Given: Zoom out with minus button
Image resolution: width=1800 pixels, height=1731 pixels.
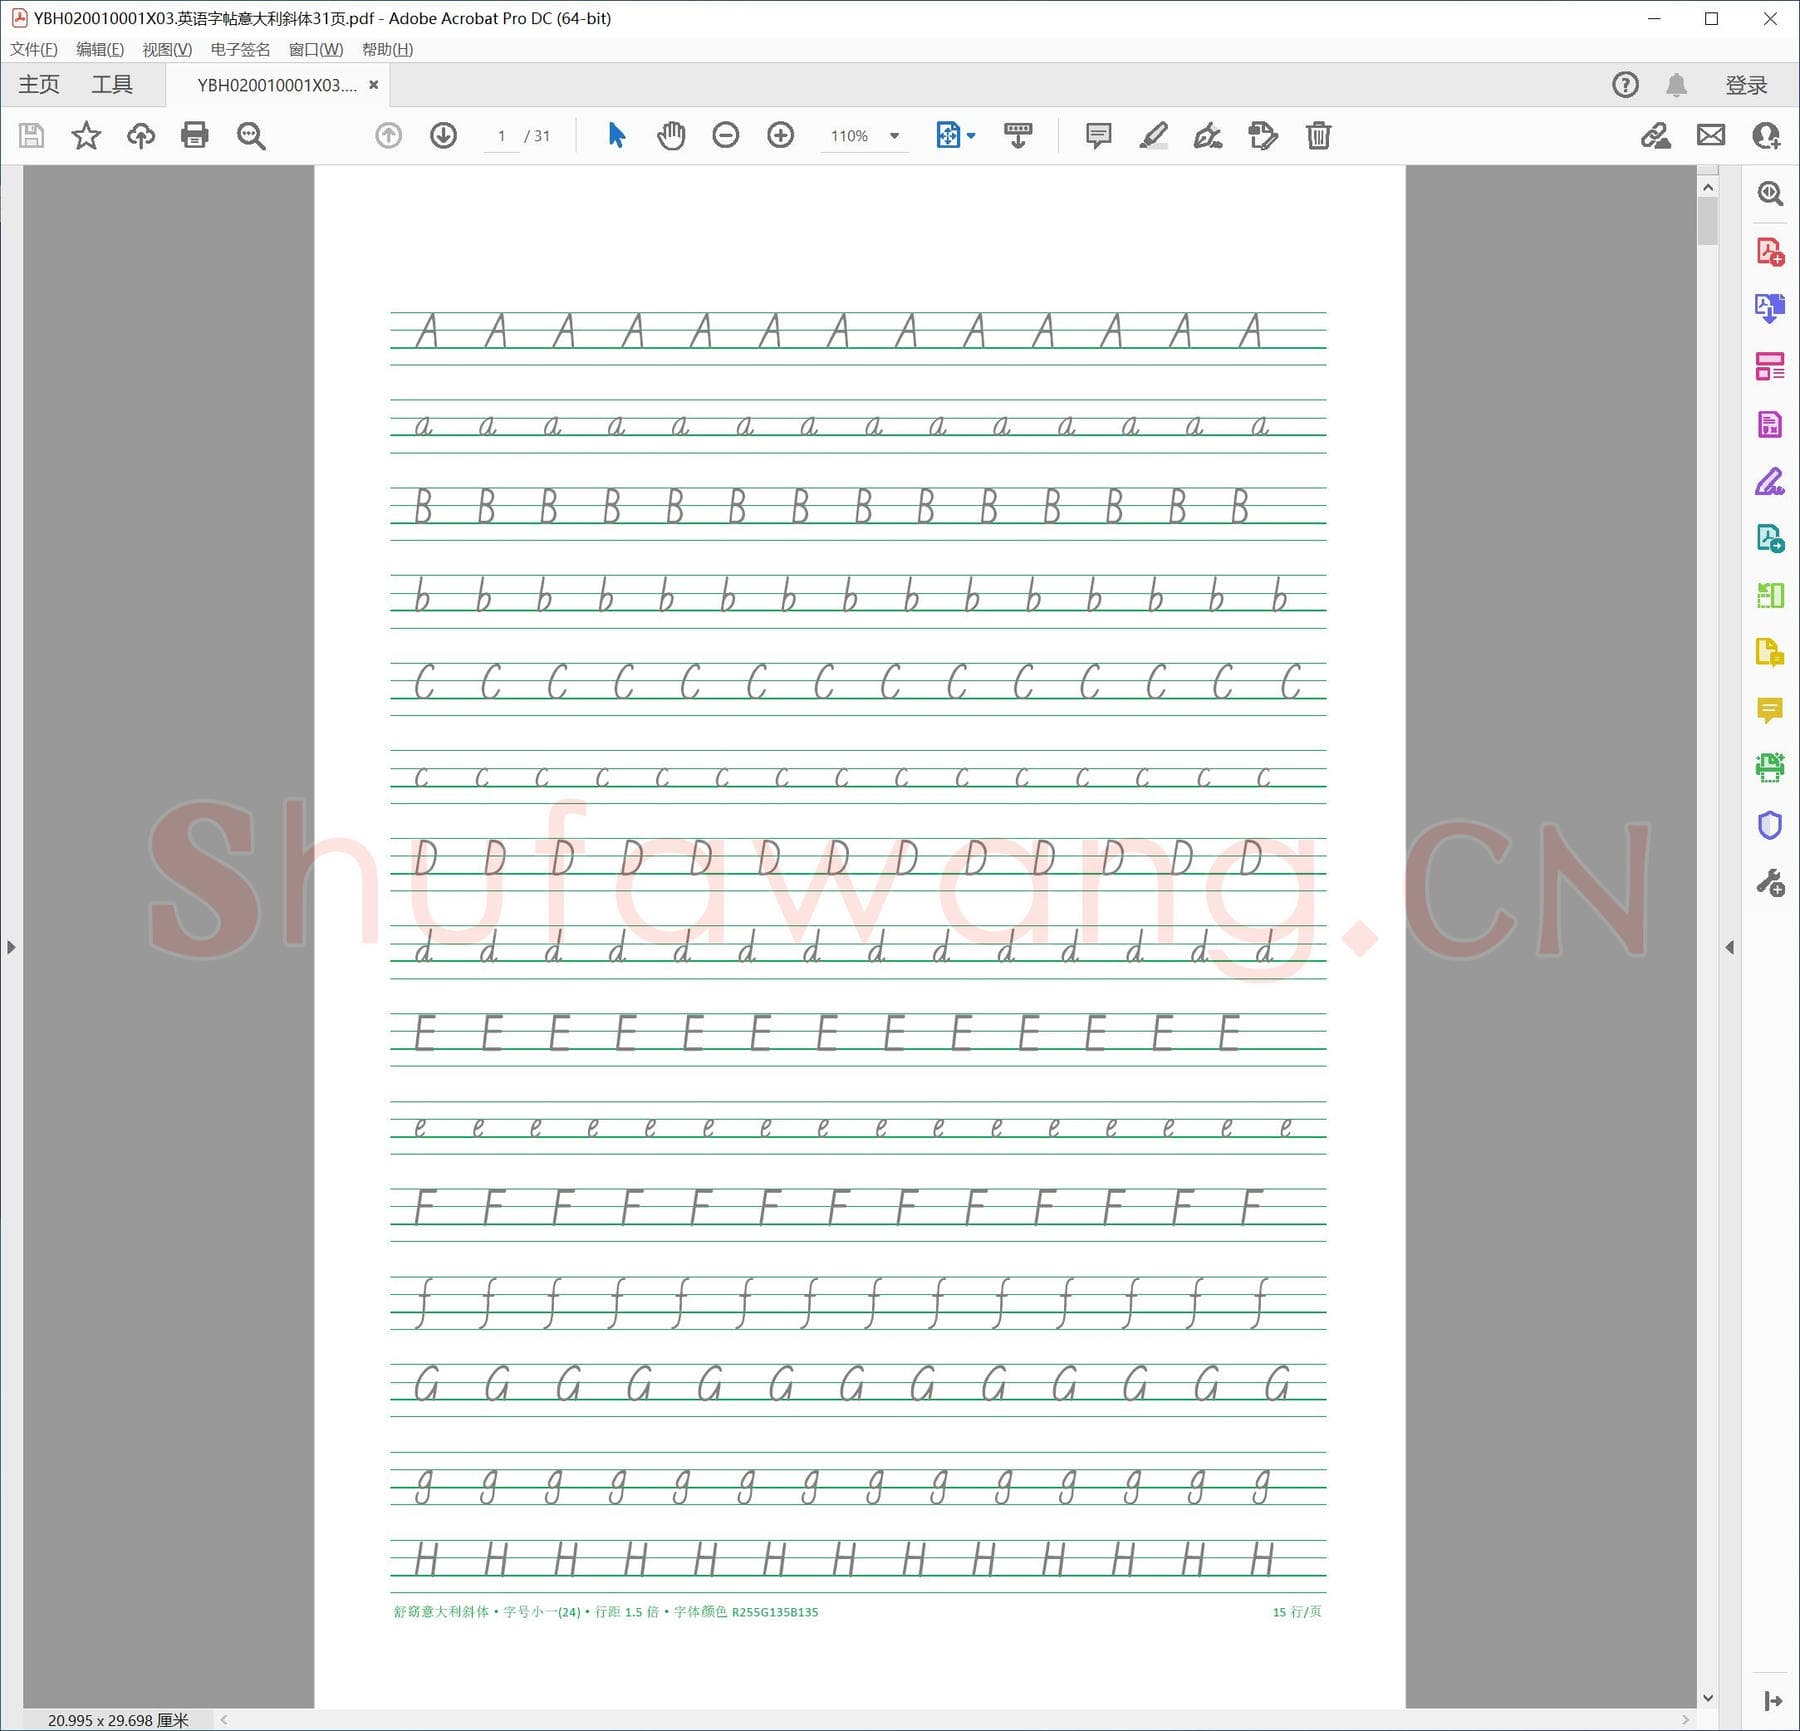Looking at the screenshot, I should coord(726,135).
